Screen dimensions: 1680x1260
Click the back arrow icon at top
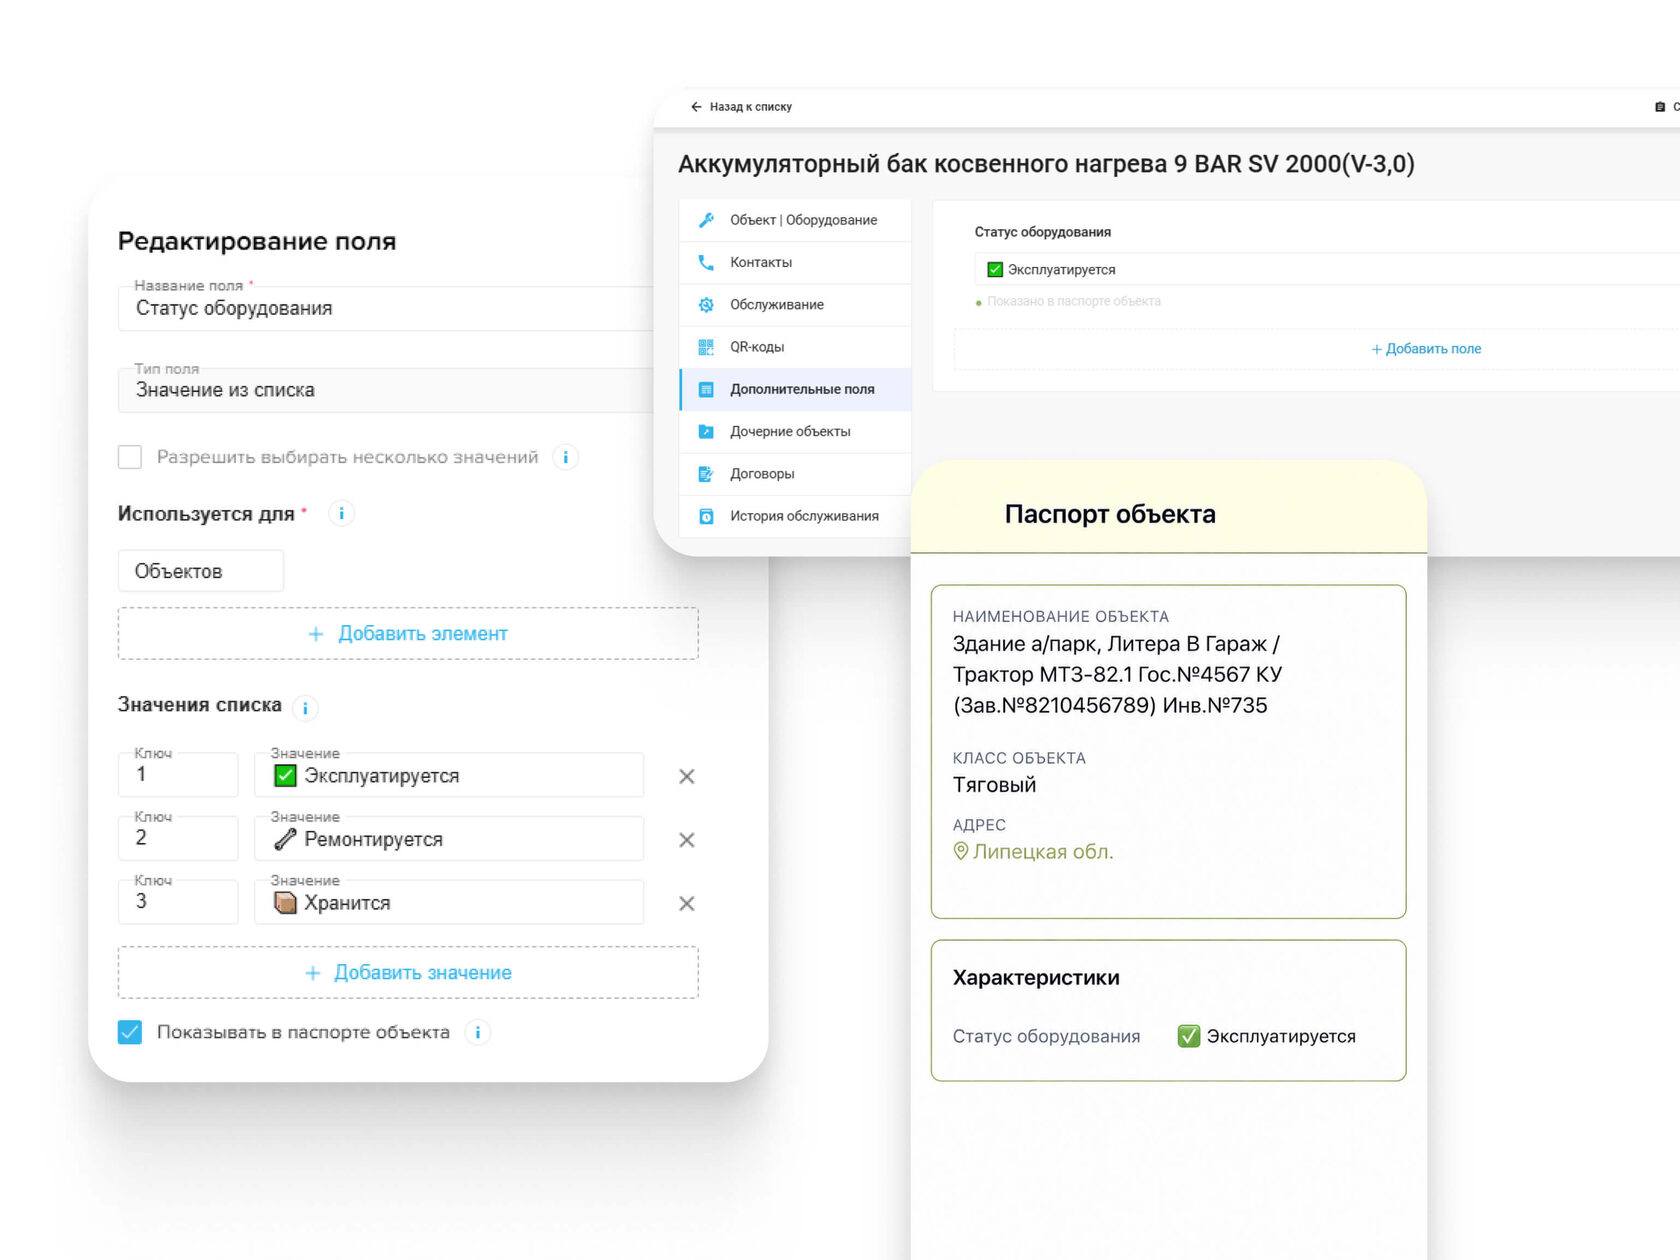click(696, 107)
